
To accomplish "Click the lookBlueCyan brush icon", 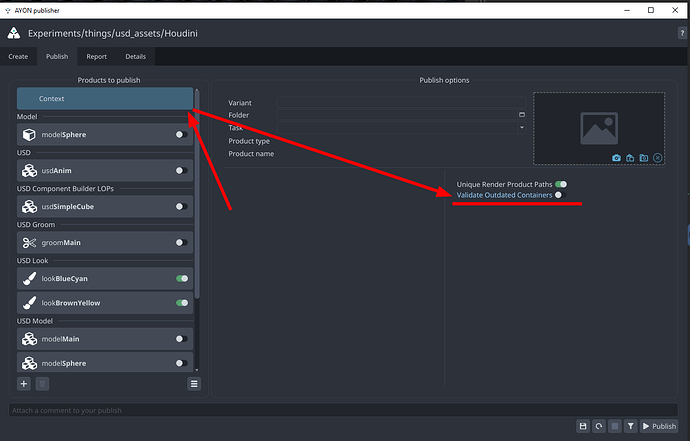I will 29,279.
